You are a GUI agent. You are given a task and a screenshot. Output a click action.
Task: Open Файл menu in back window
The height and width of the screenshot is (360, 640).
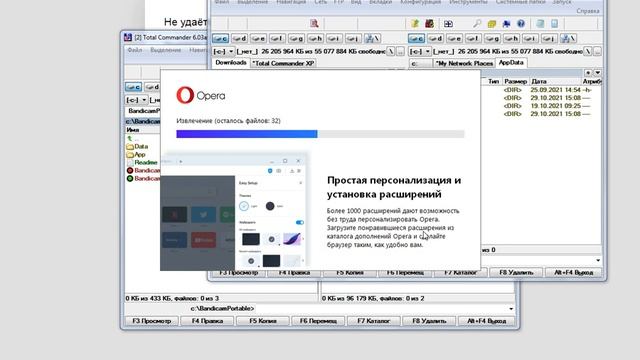pos(135,50)
